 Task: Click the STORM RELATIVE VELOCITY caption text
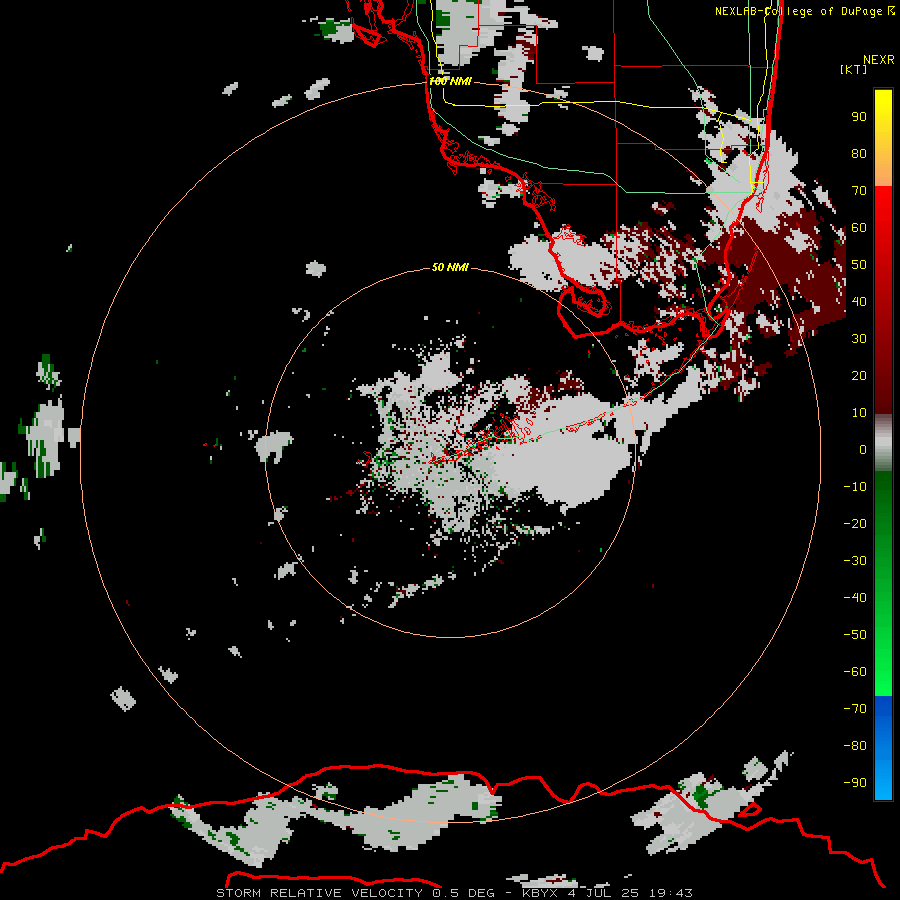(x=319, y=893)
